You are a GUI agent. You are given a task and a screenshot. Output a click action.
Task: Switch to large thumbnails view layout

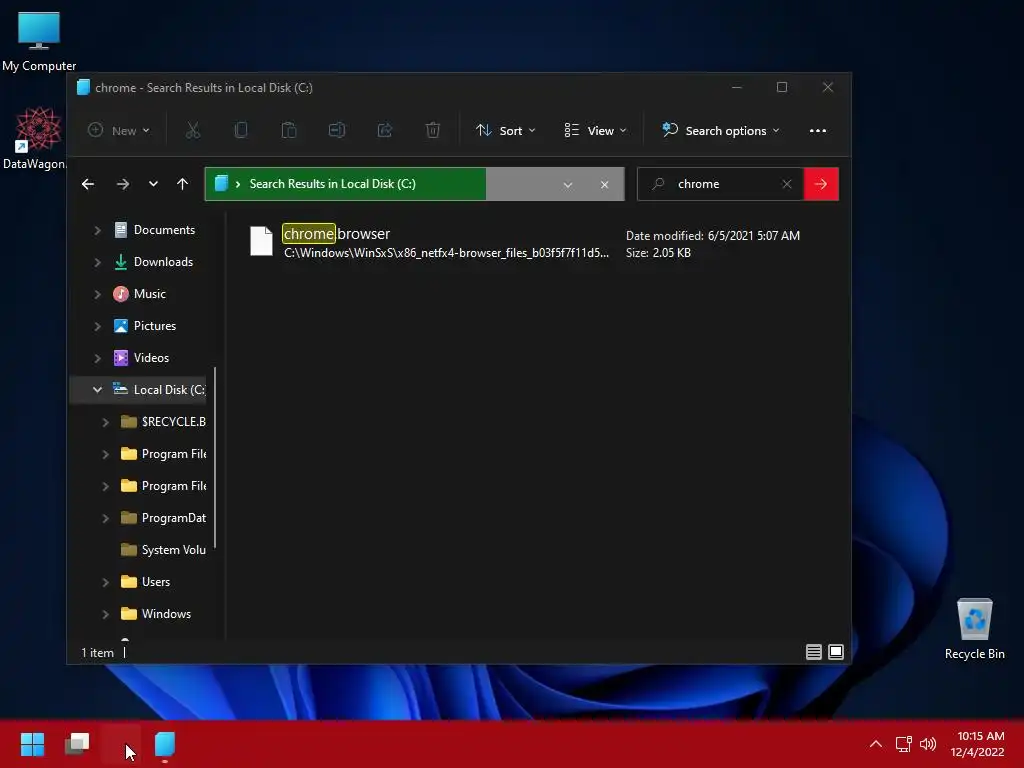[x=836, y=652]
